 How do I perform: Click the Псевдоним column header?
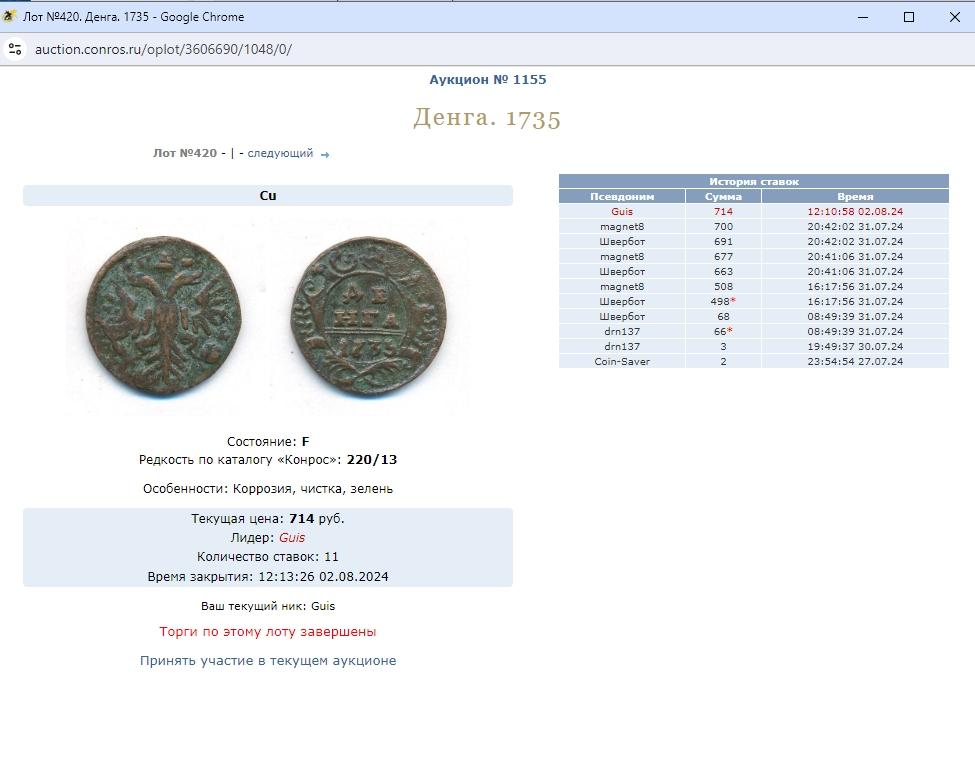622,196
